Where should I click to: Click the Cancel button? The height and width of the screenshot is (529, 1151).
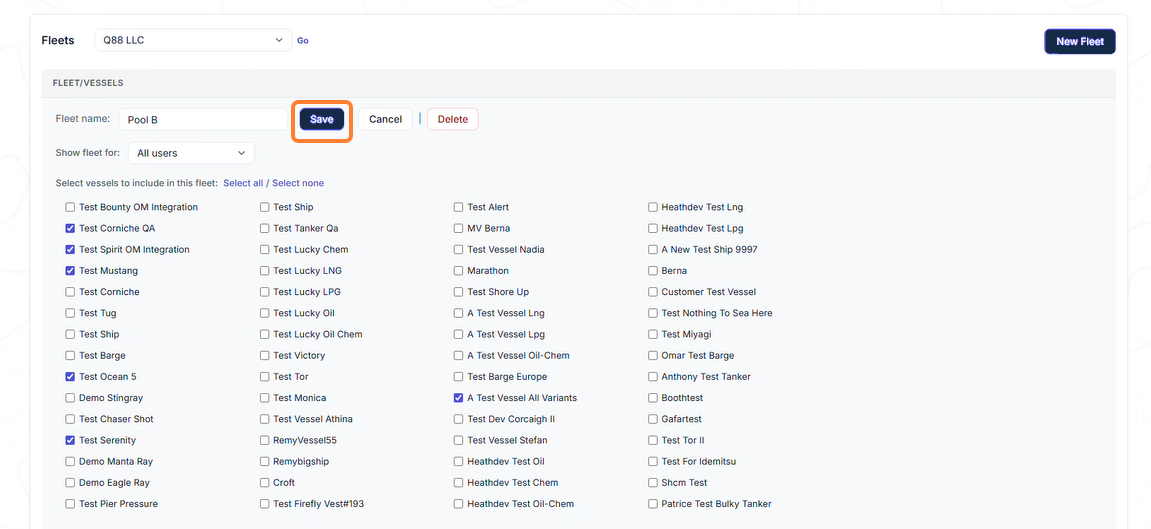(385, 120)
